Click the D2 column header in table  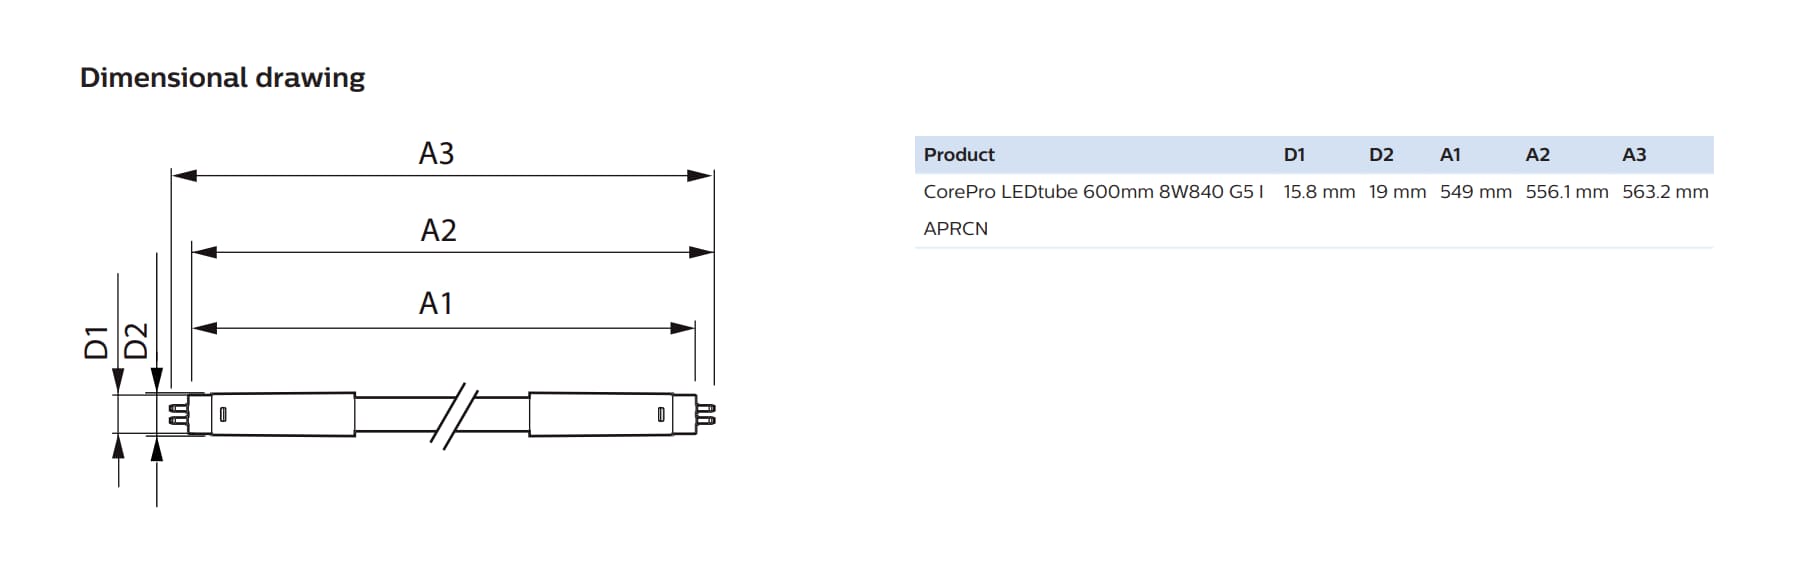pyautogui.click(x=1381, y=155)
